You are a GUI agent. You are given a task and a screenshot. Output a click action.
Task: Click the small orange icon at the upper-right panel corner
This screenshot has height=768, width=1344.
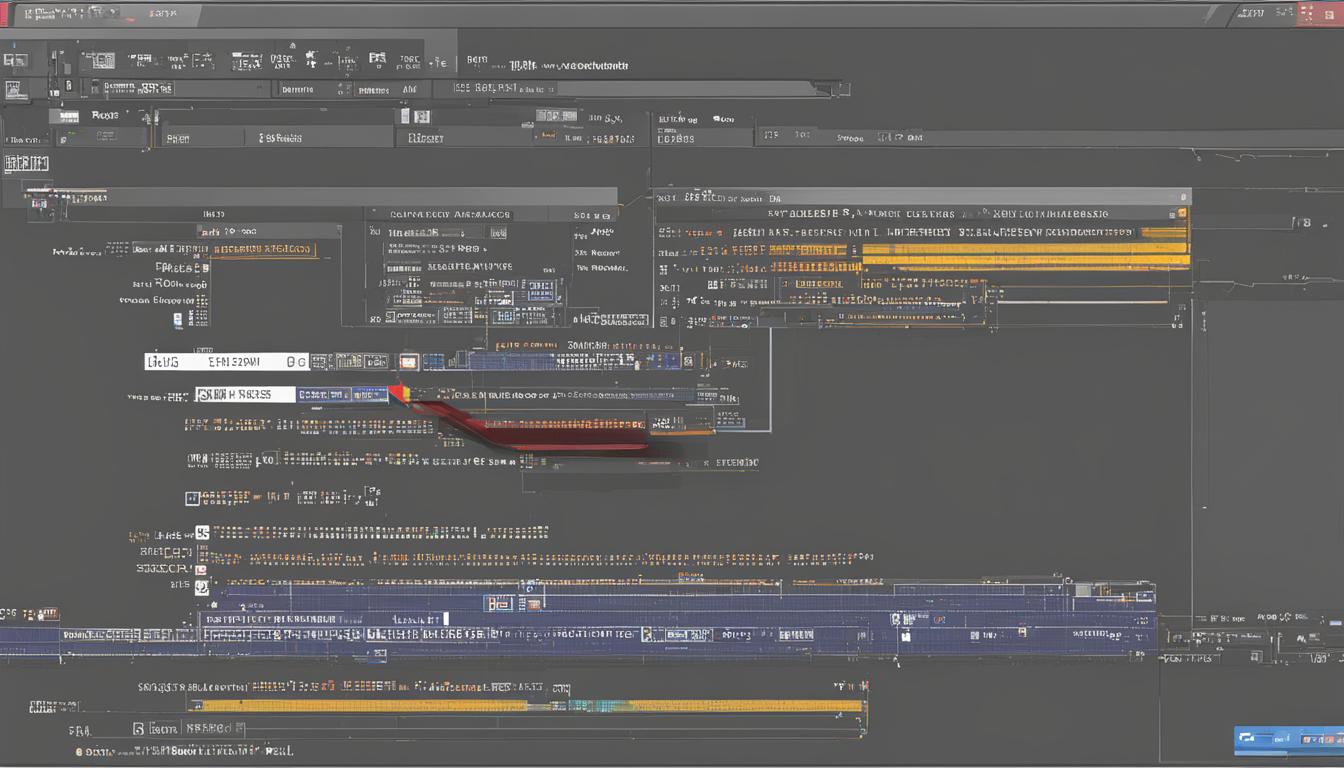pyautogui.click(x=1183, y=213)
